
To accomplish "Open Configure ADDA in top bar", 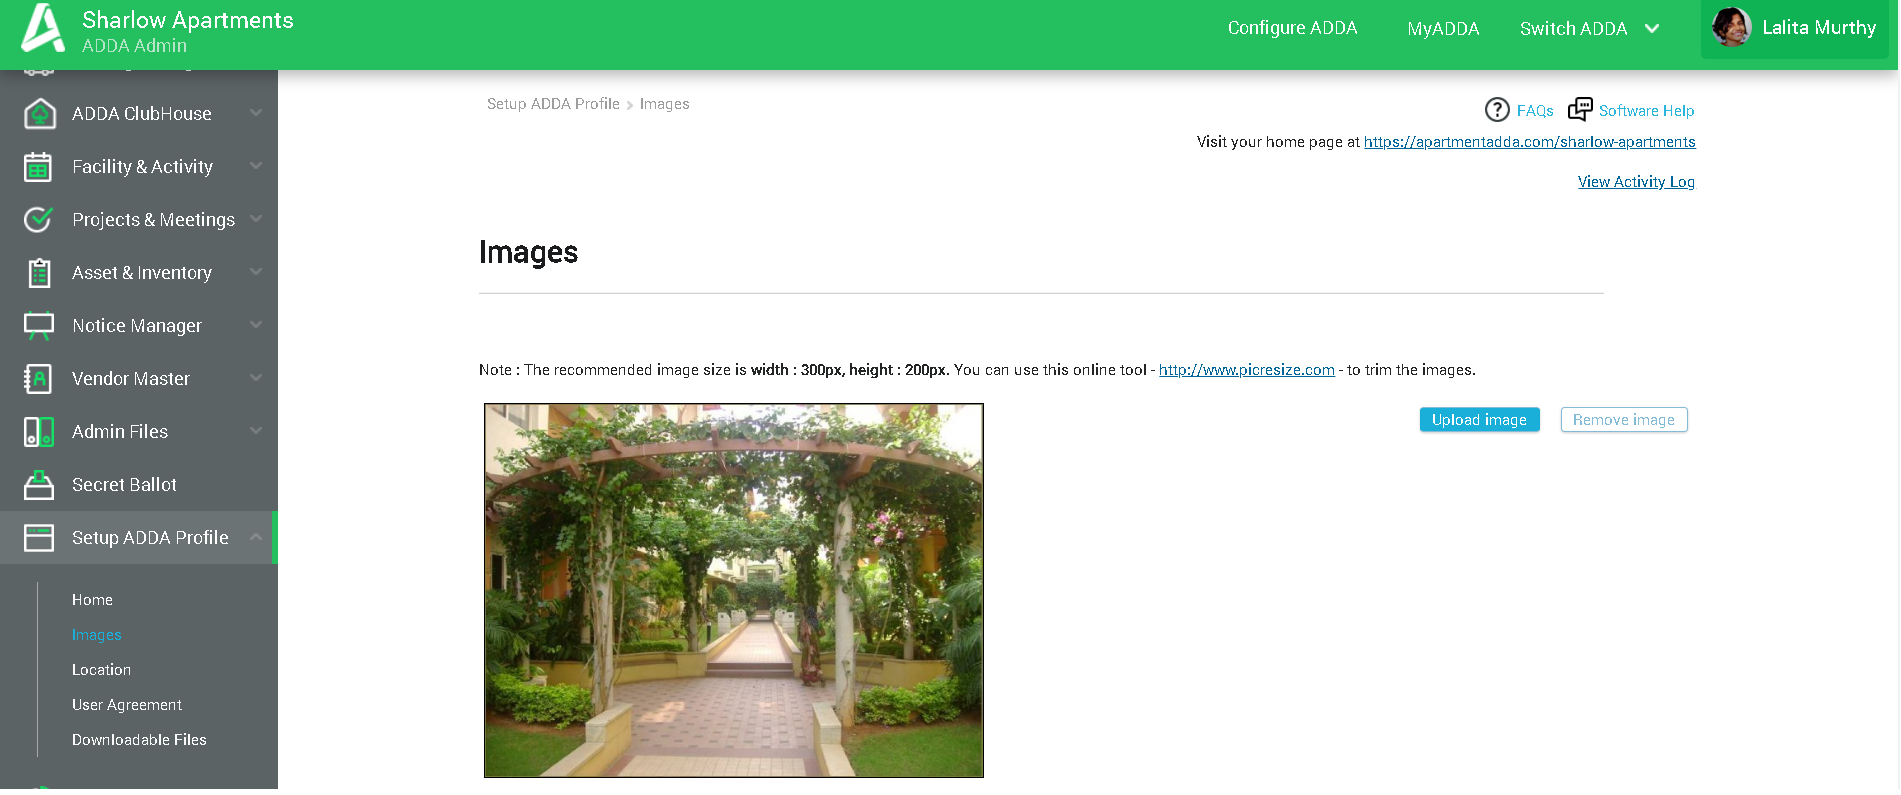I will click(1292, 28).
